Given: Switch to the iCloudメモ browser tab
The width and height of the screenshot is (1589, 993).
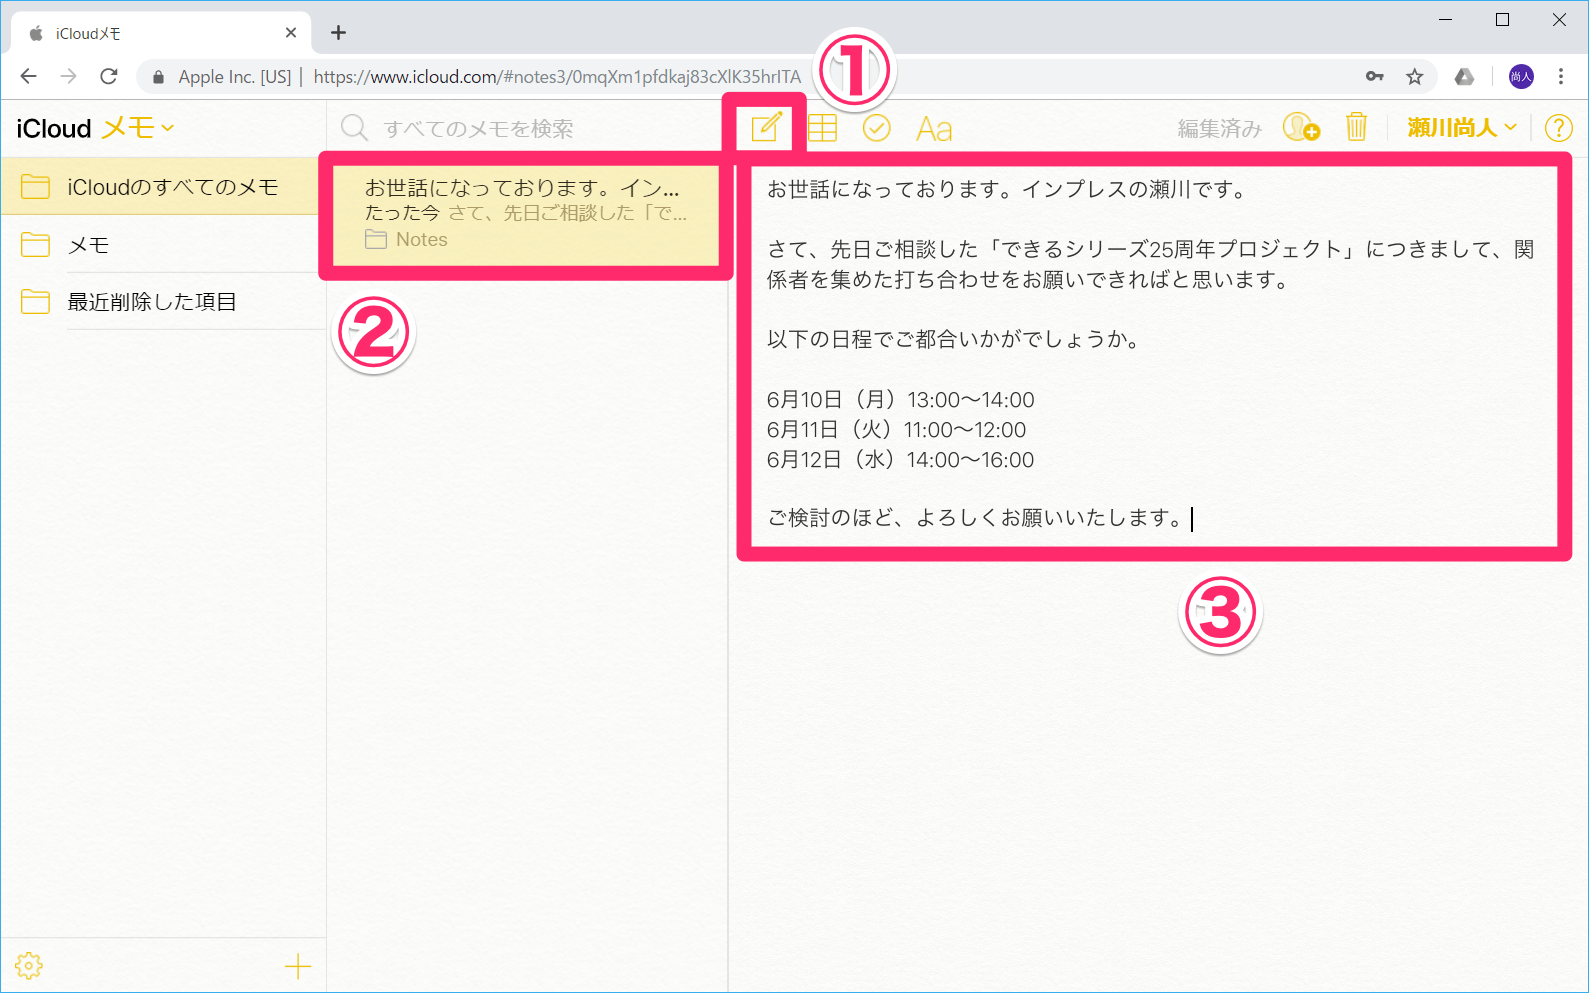Looking at the screenshot, I should tap(160, 33).
